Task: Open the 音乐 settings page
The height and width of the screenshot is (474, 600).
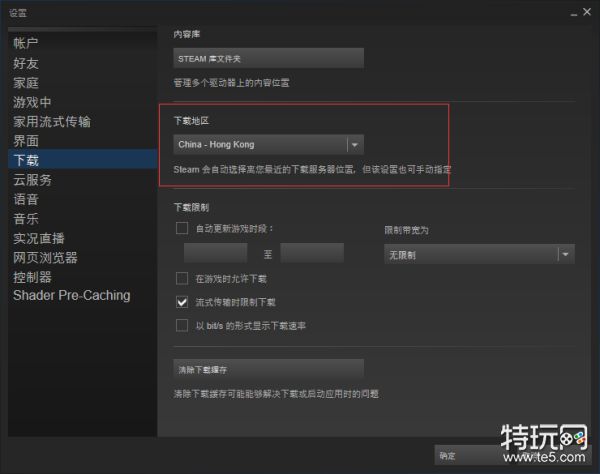Action: click(x=26, y=219)
